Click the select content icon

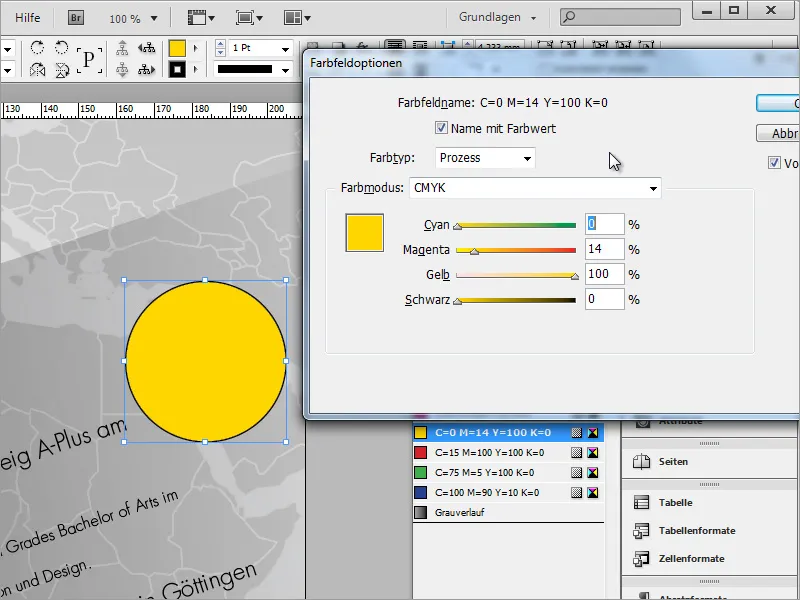point(122,69)
